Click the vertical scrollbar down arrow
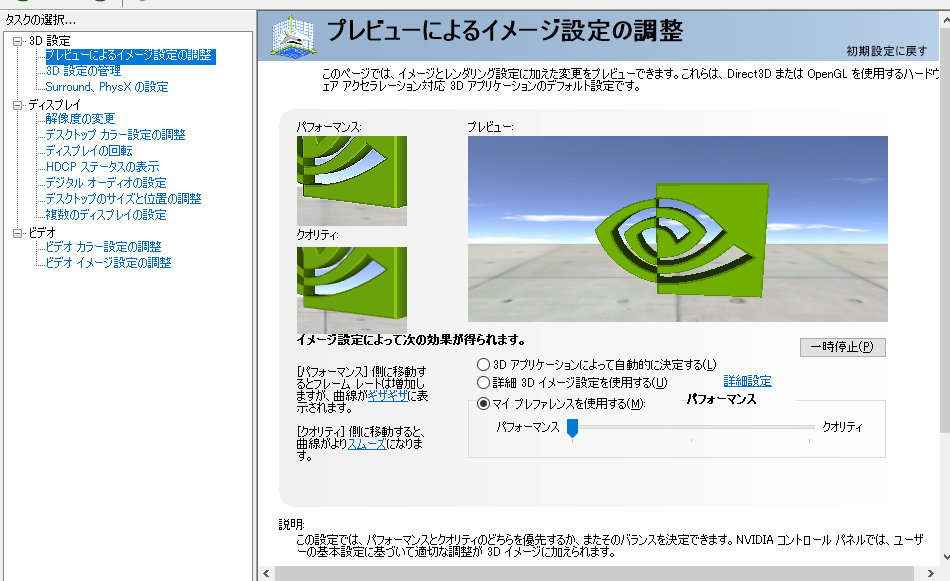This screenshot has width=950, height=581. (945, 556)
